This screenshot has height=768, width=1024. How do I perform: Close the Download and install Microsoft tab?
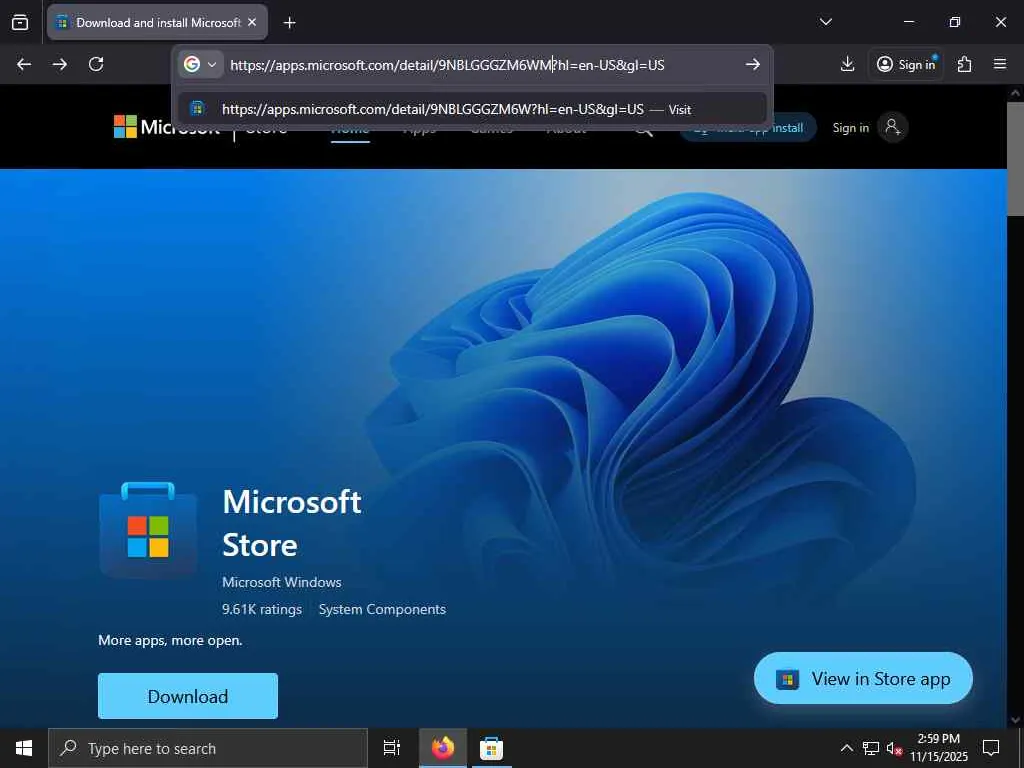click(252, 22)
